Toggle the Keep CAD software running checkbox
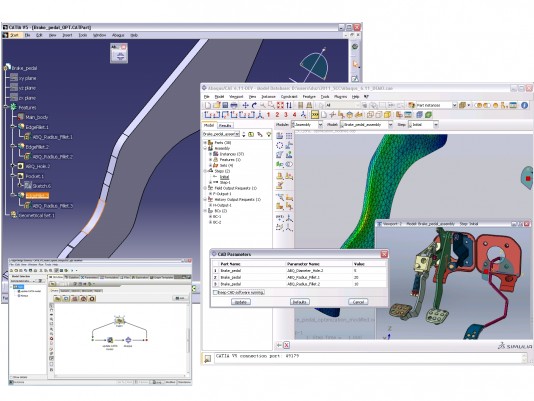534x401 pixels. pos(215,292)
